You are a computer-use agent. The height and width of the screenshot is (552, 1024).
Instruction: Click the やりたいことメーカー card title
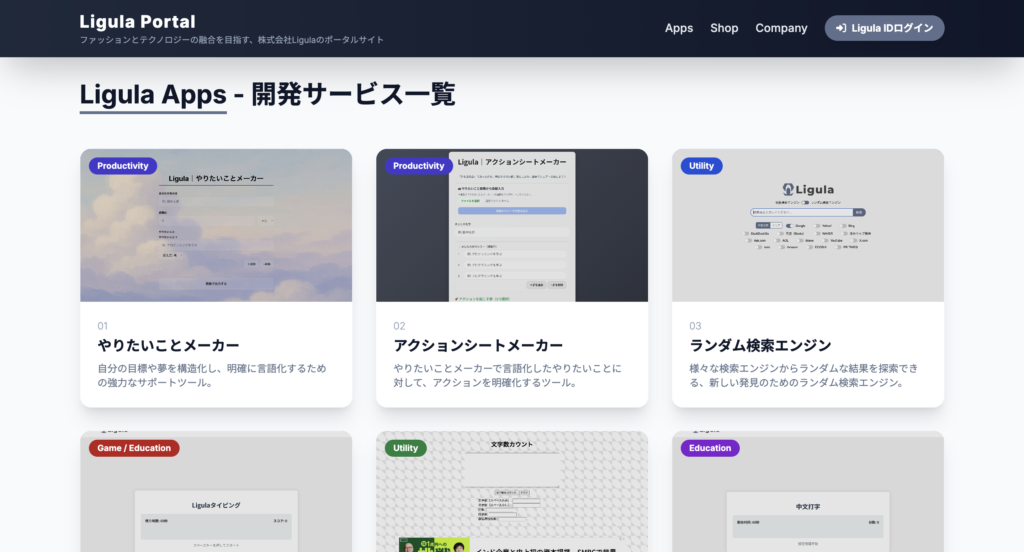pos(168,345)
